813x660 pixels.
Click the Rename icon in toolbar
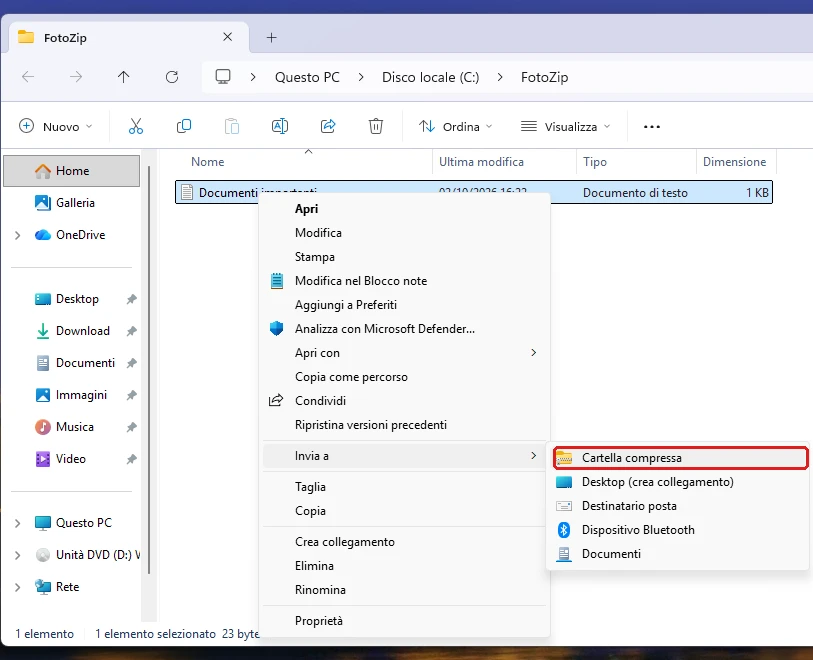pyautogui.click(x=280, y=127)
